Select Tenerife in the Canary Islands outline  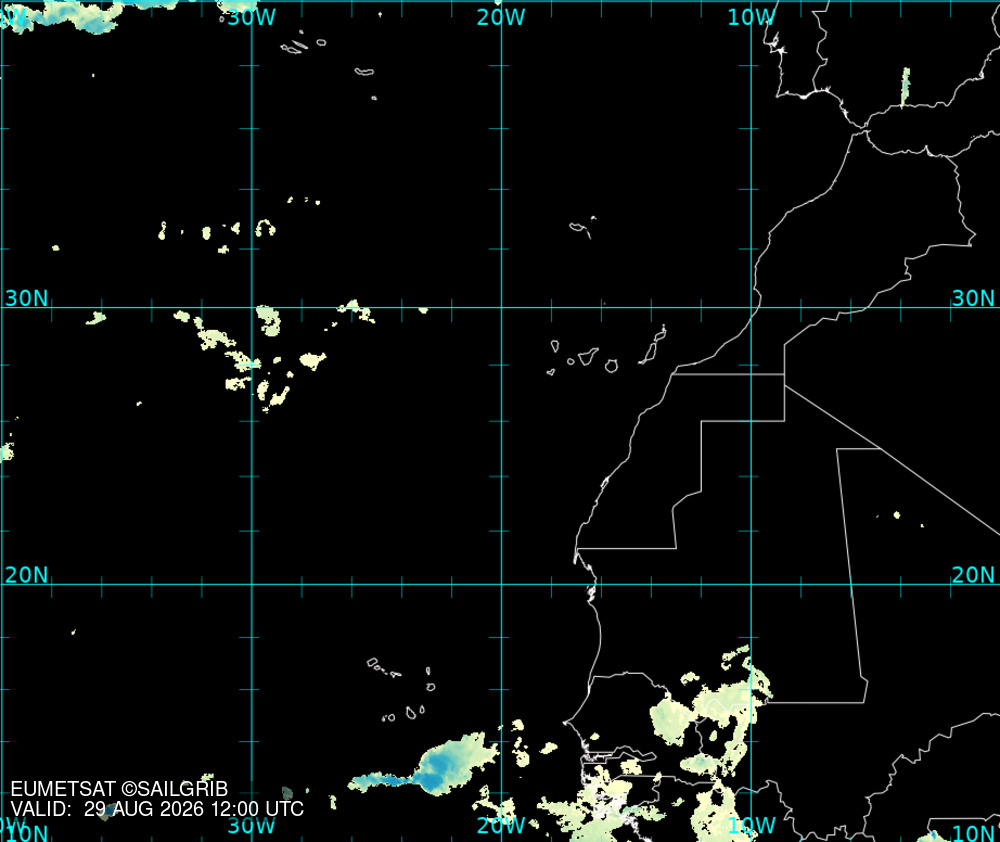(588, 356)
